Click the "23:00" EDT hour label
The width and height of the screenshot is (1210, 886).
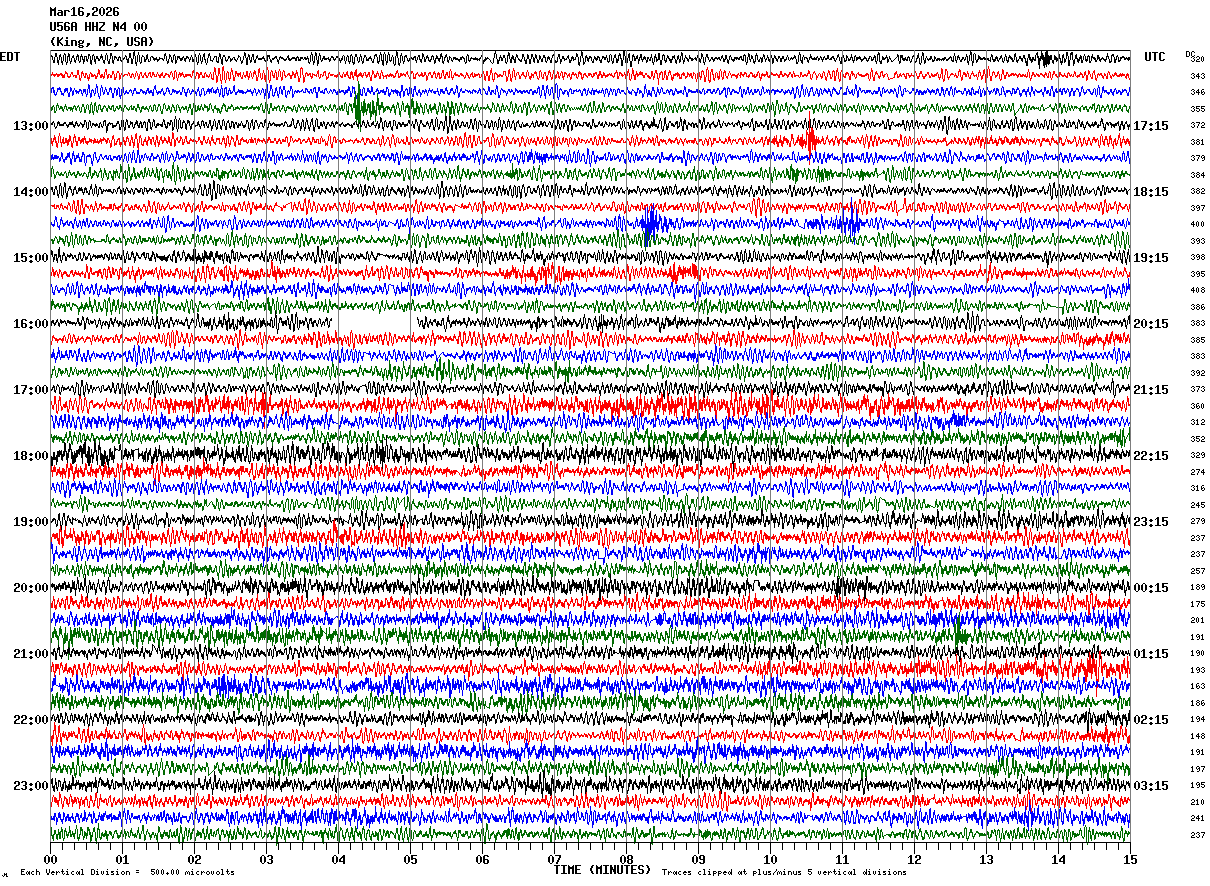[30, 785]
